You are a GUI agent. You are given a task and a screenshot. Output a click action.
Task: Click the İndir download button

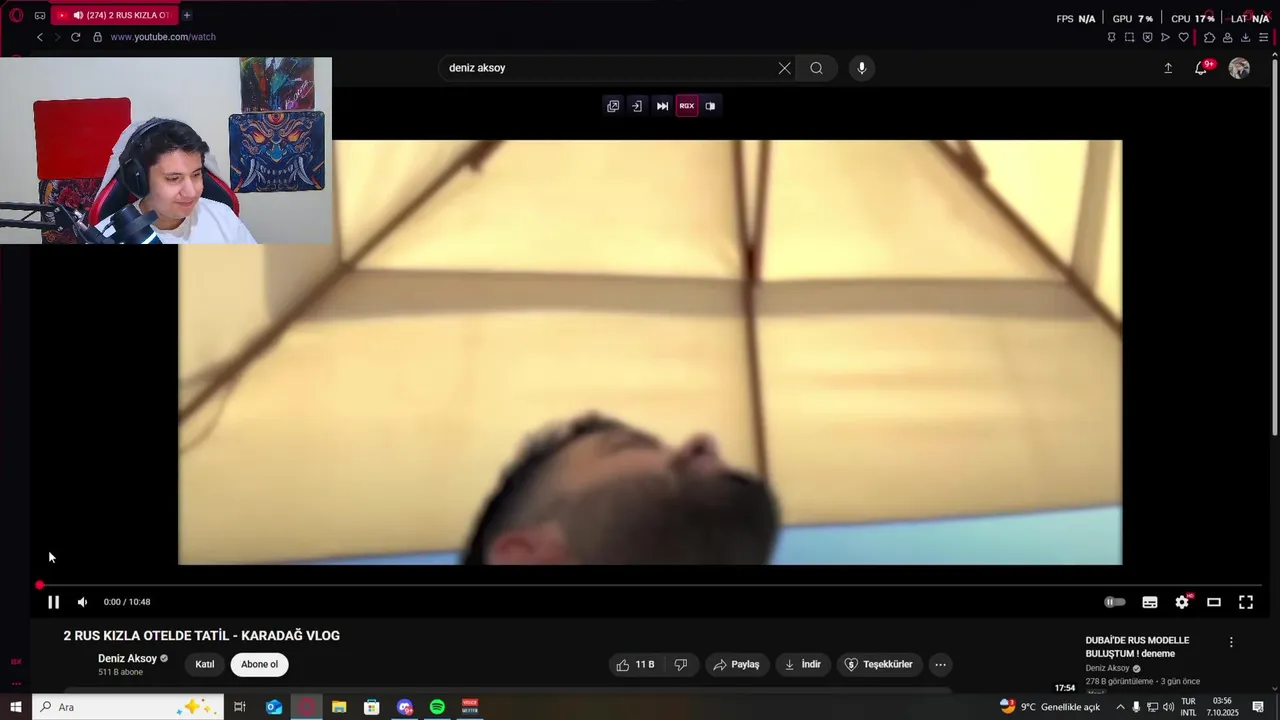(x=802, y=665)
